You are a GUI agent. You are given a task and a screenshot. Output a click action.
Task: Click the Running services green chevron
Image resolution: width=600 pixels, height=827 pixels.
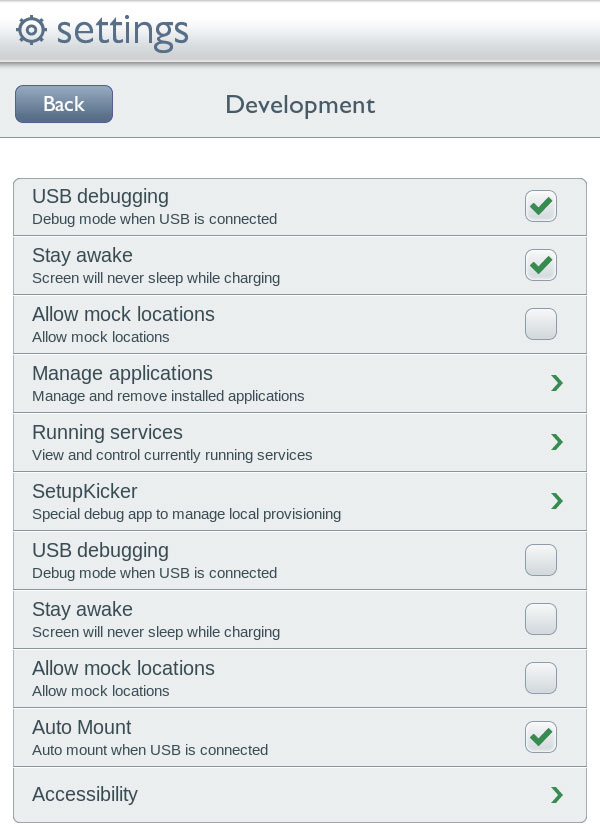tap(557, 442)
